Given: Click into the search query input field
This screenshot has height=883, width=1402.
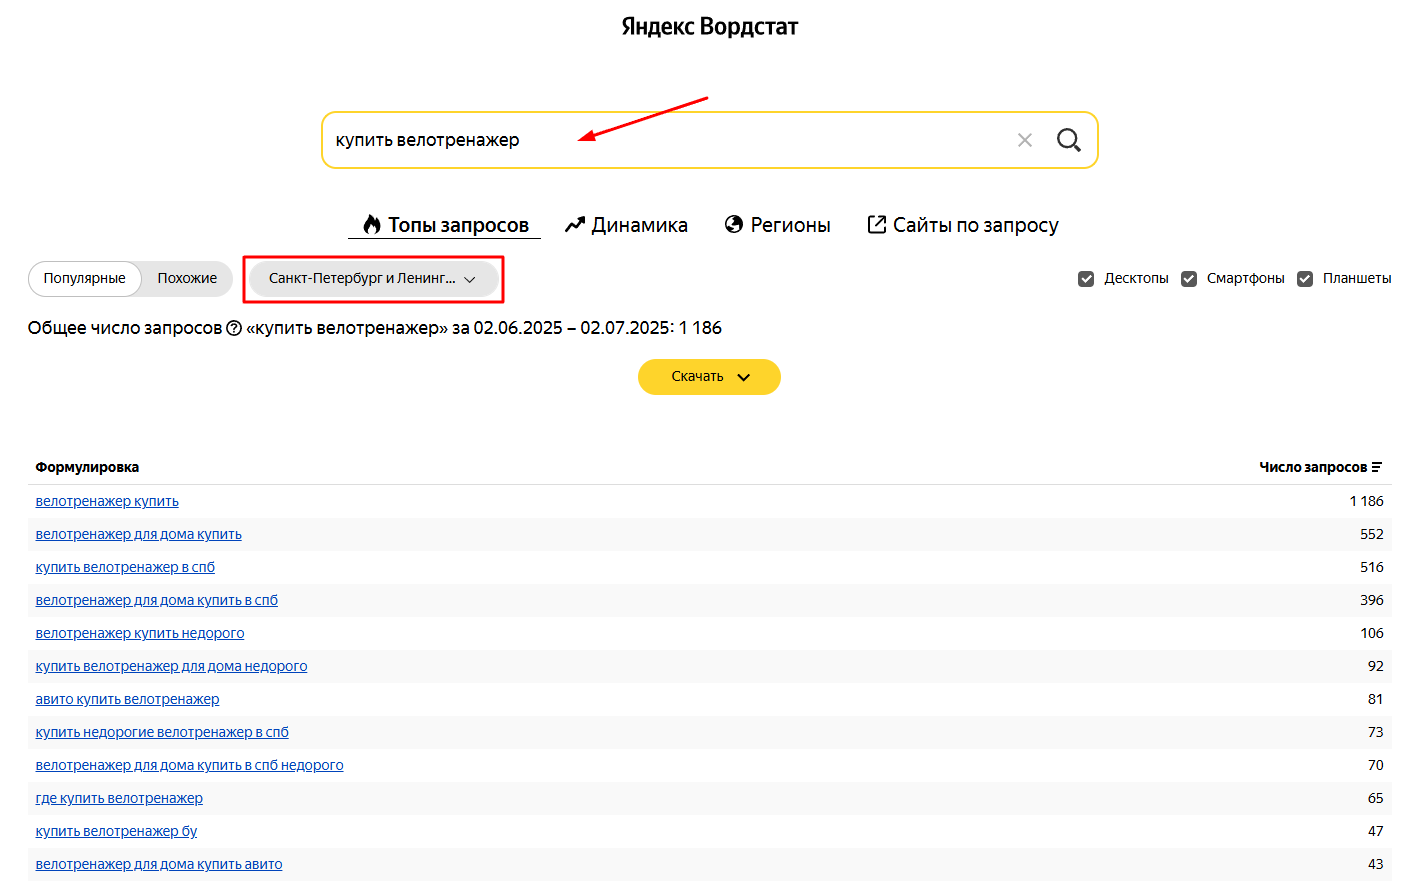Looking at the screenshot, I should (x=660, y=140).
